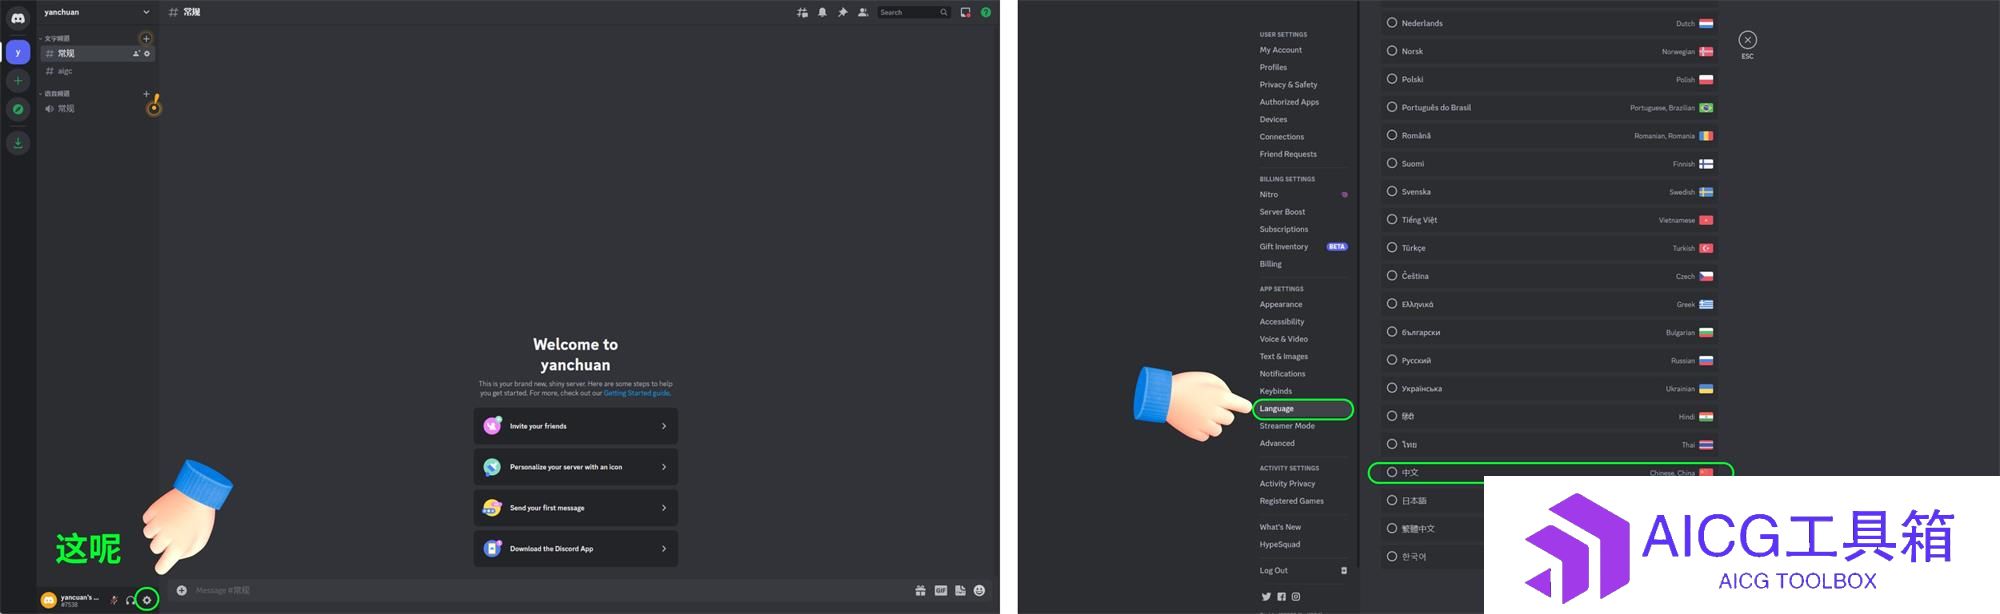Select the Norsk language radio button
Image resolution: width=2000 pixels, height=614 pixels.
[x=1391, y=50]
